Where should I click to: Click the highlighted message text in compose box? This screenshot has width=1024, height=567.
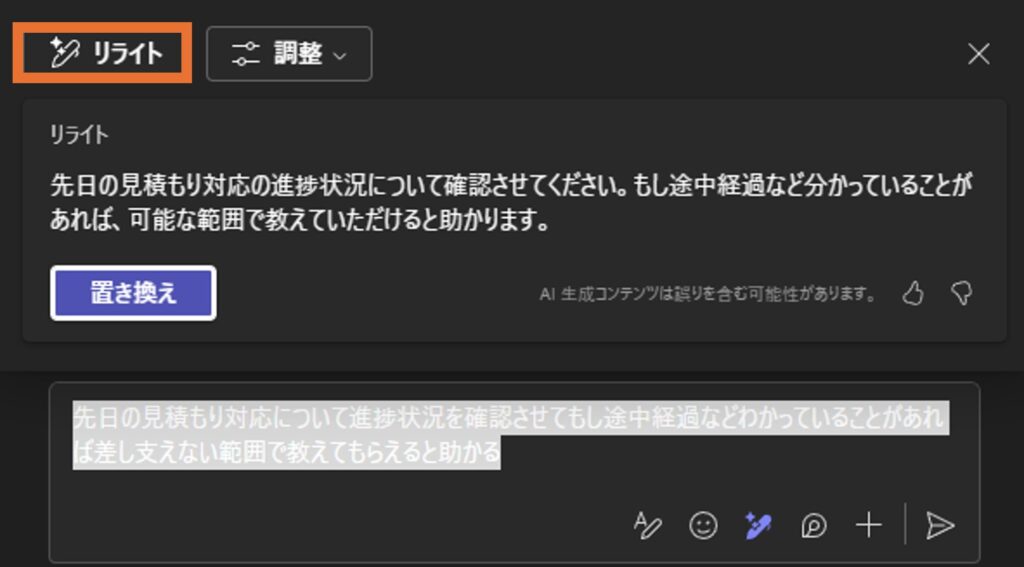pos(511,434)
